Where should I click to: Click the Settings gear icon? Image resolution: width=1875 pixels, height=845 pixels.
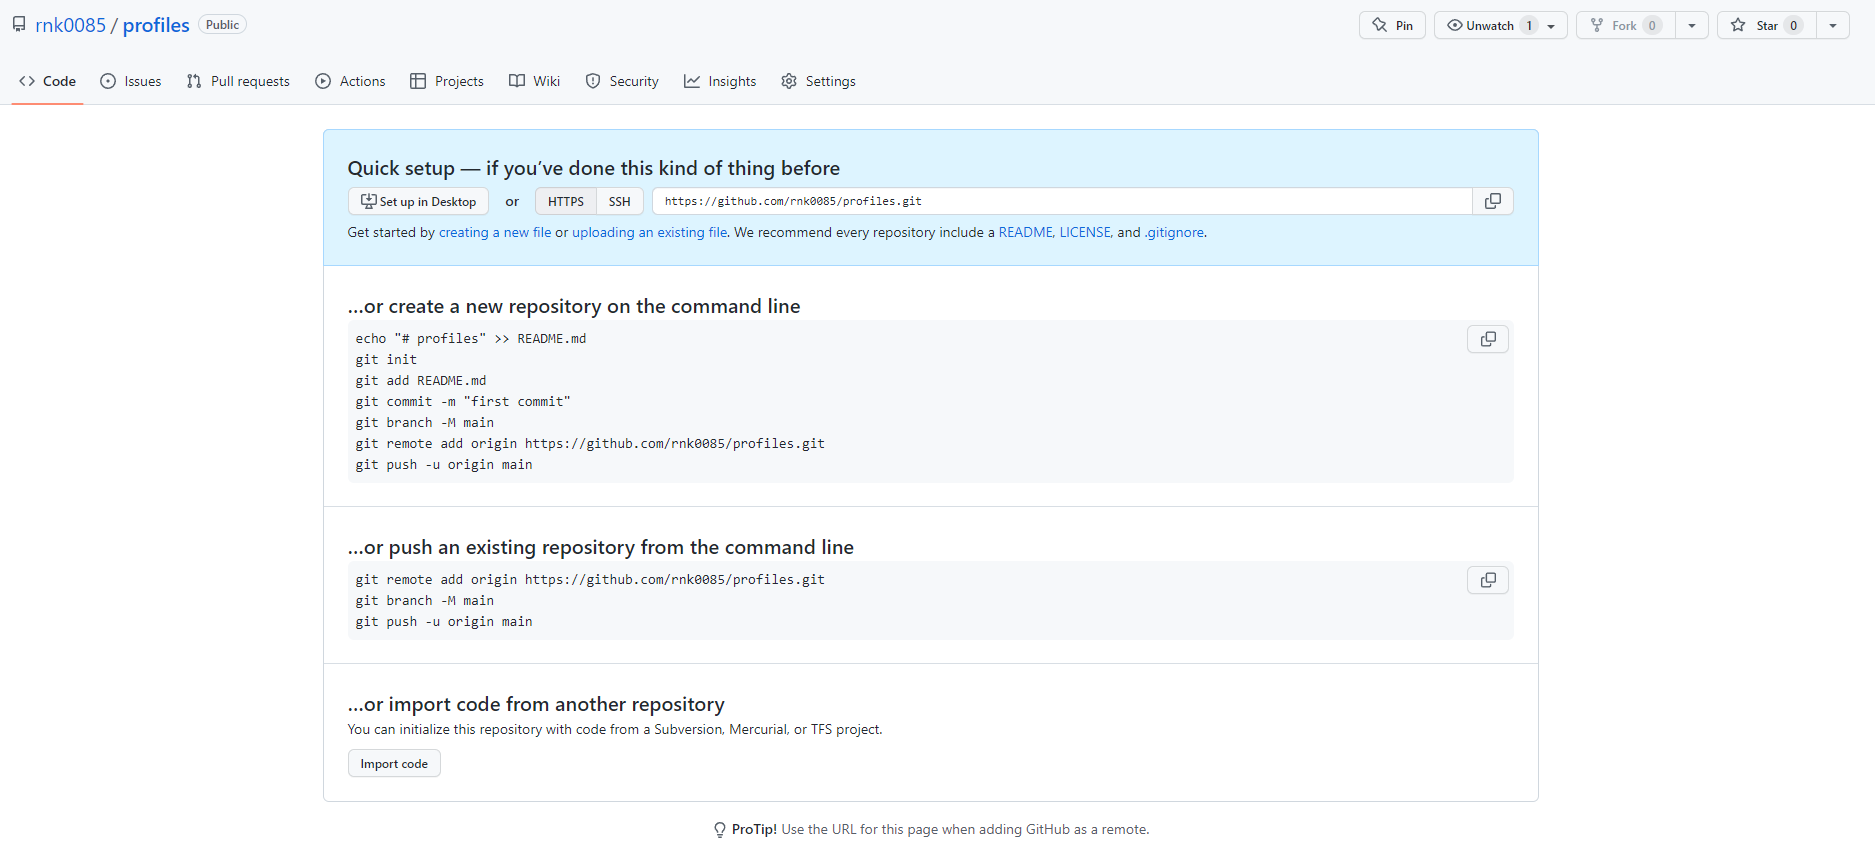(789, 81)
